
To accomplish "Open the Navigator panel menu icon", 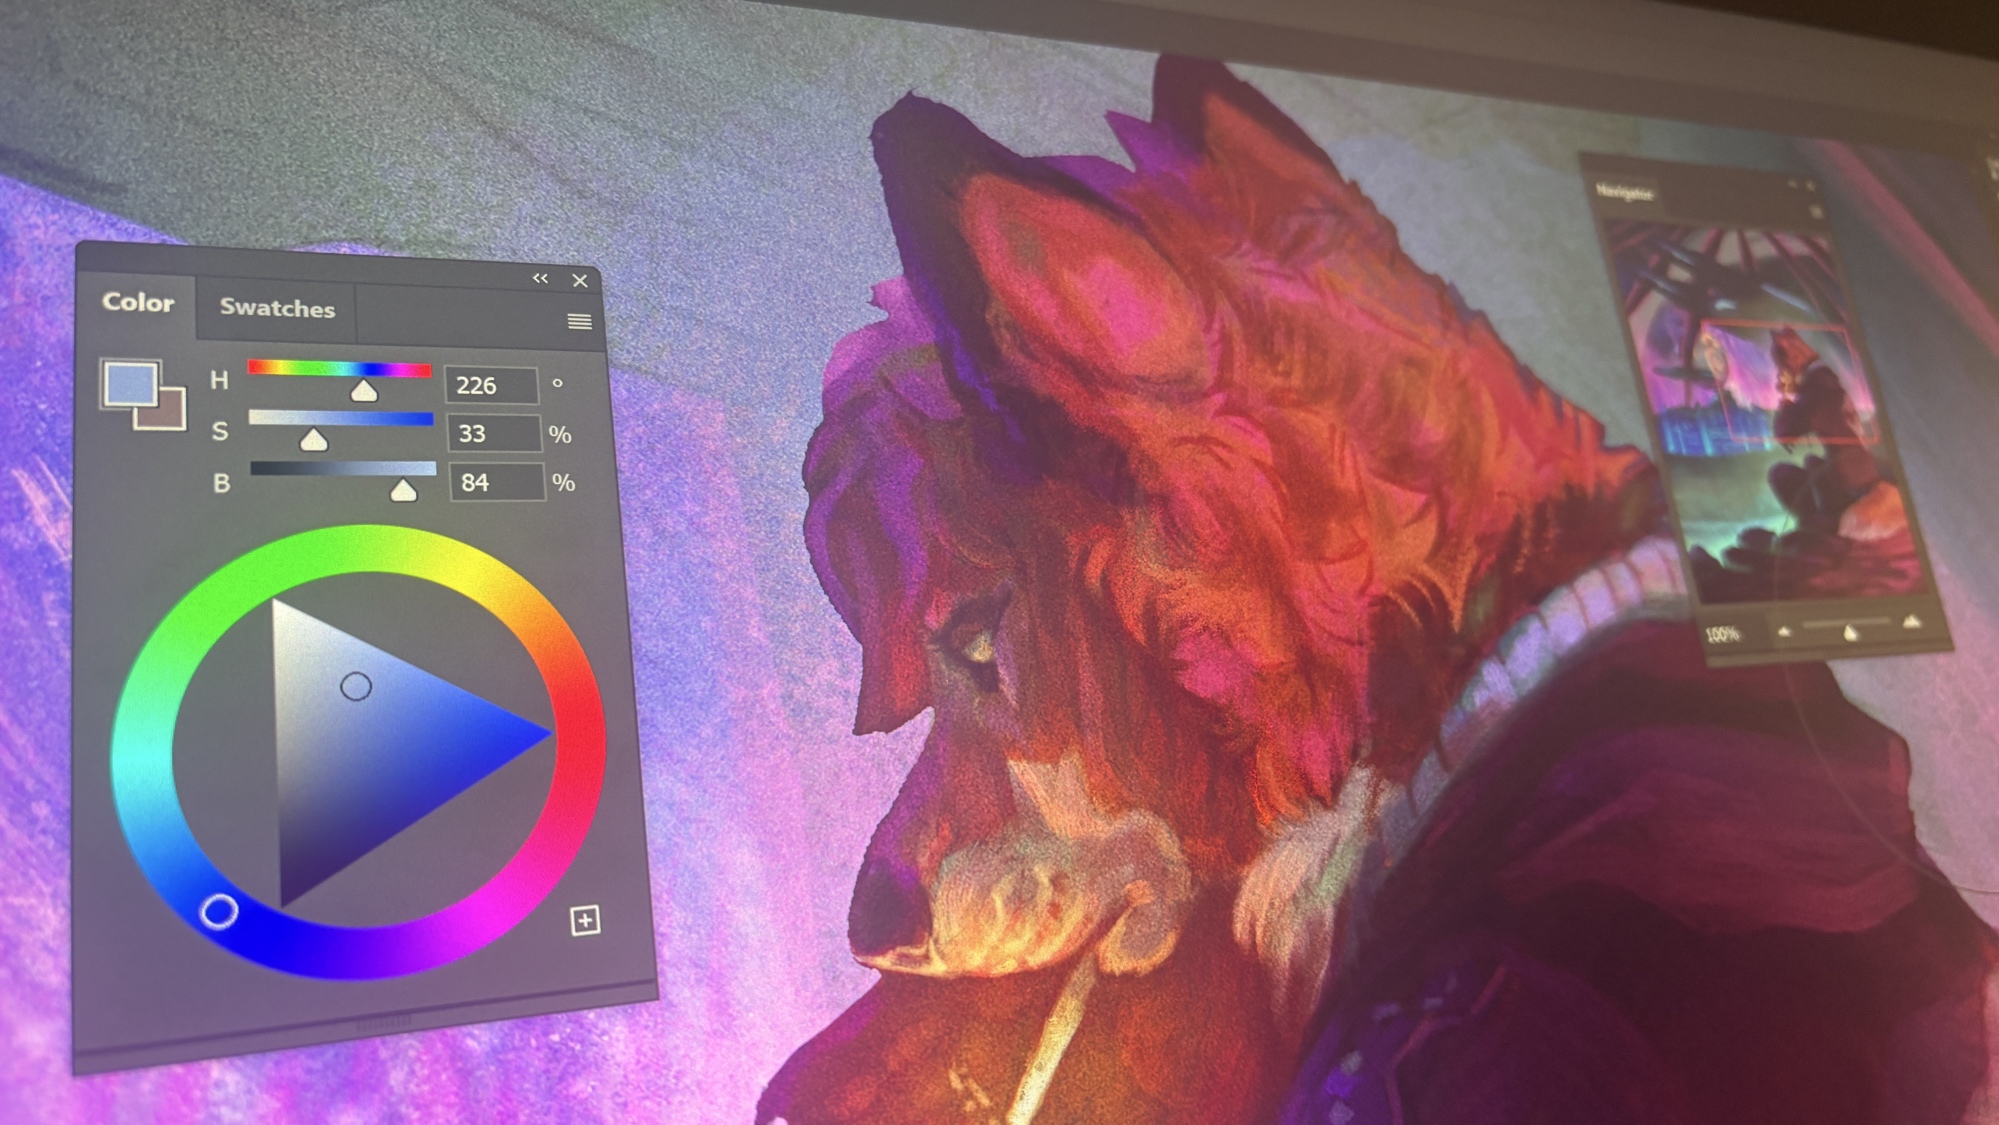I will 1816,212.
